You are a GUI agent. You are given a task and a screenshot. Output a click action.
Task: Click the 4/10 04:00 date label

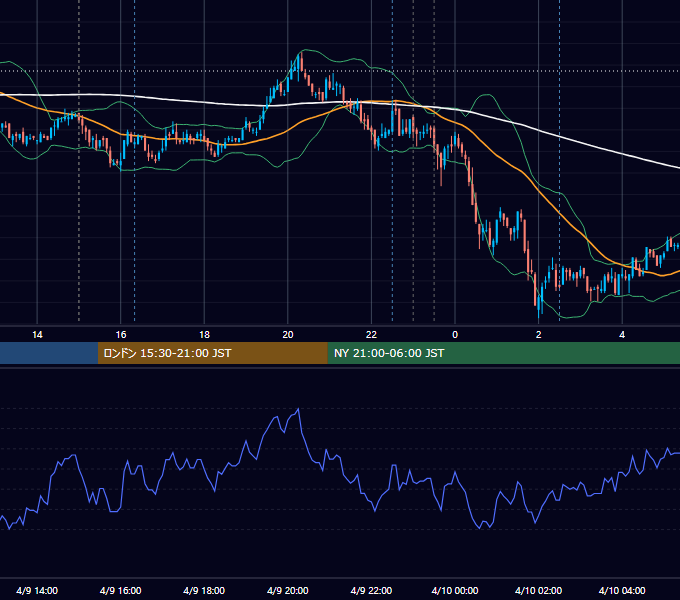pos(622,590)
